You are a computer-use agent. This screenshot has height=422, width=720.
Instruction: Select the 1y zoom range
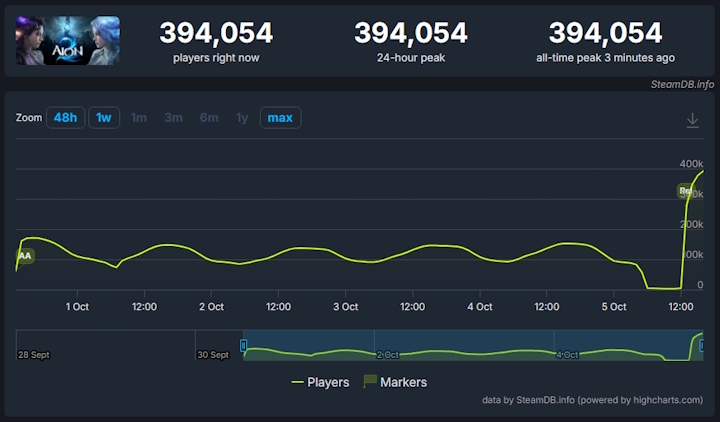pos(242,118)
